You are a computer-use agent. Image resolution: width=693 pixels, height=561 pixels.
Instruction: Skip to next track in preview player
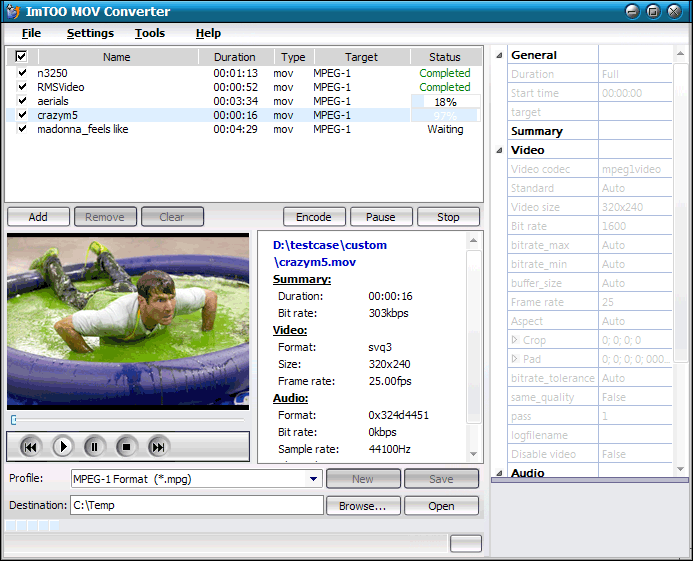coord(158,447)
